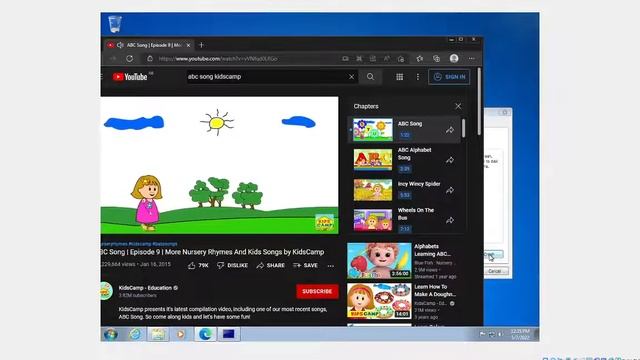The image size is (640, 360).
Task: Click the taskbar clock
Action: [x=520, y=334]
